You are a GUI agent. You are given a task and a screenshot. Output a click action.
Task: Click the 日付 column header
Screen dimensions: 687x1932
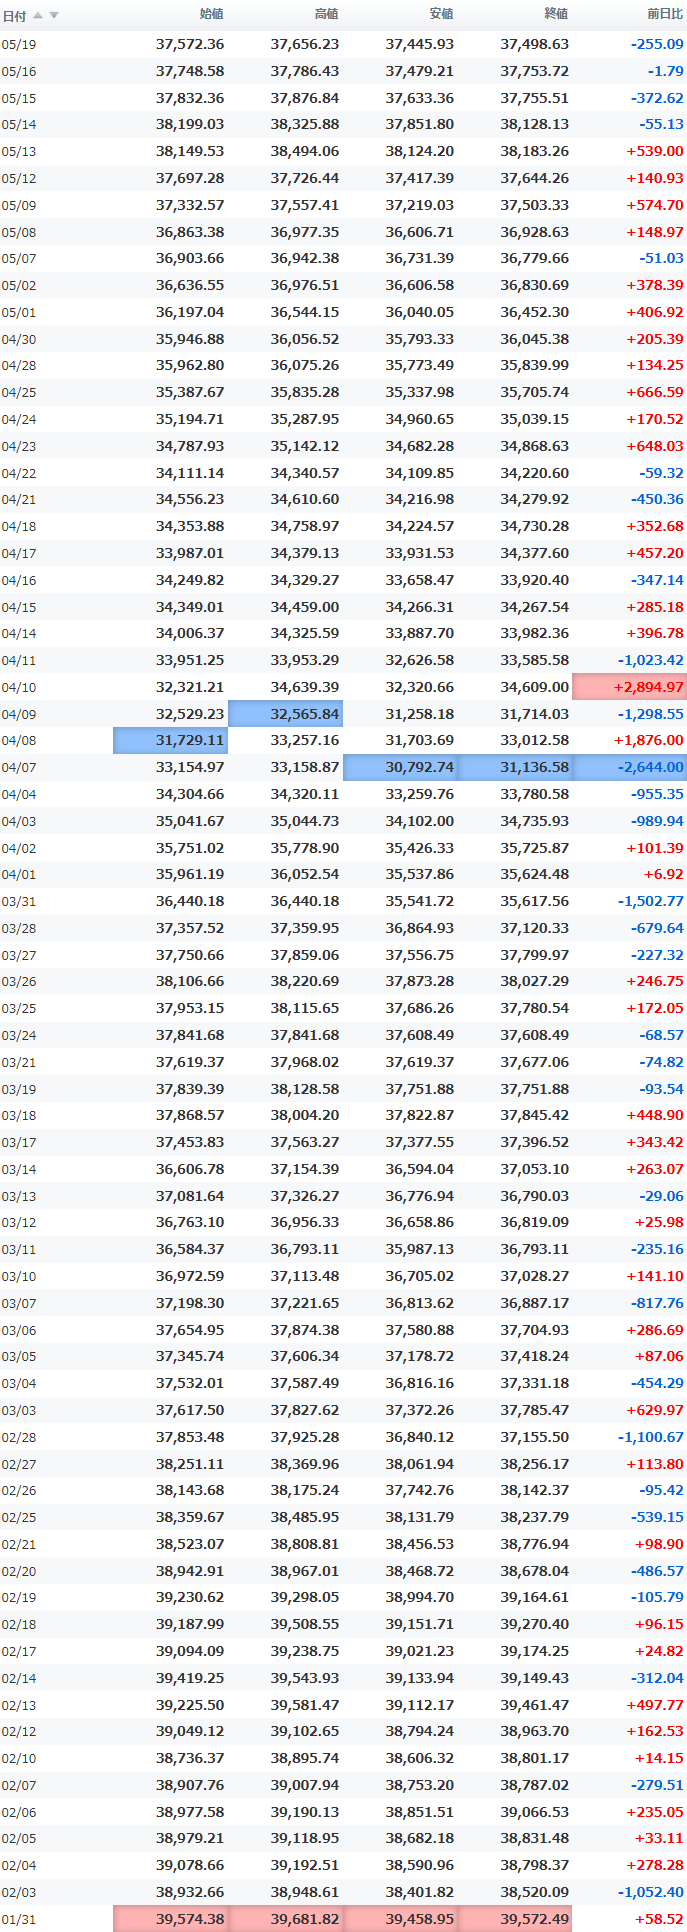point(14,16)
